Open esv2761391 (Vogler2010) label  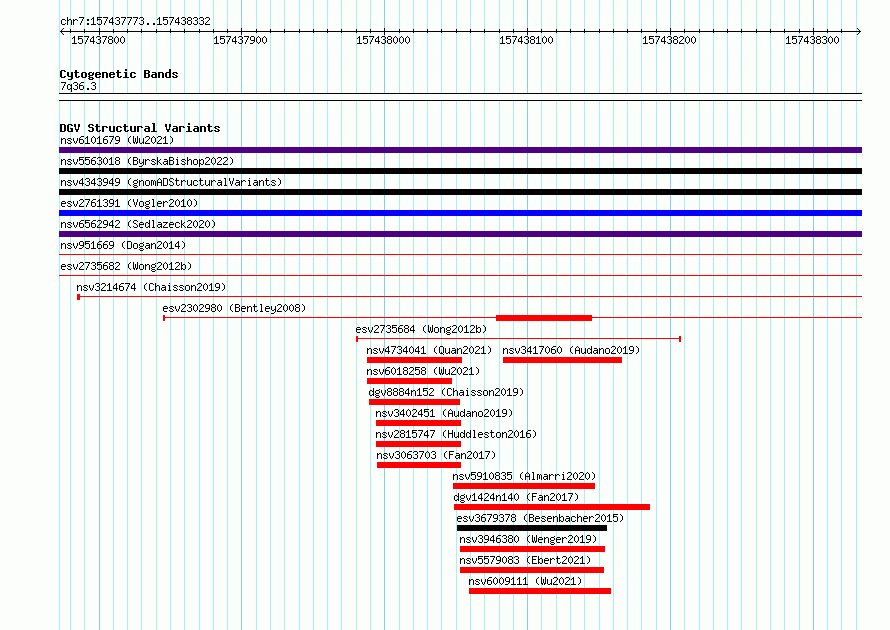pos(129,203)
